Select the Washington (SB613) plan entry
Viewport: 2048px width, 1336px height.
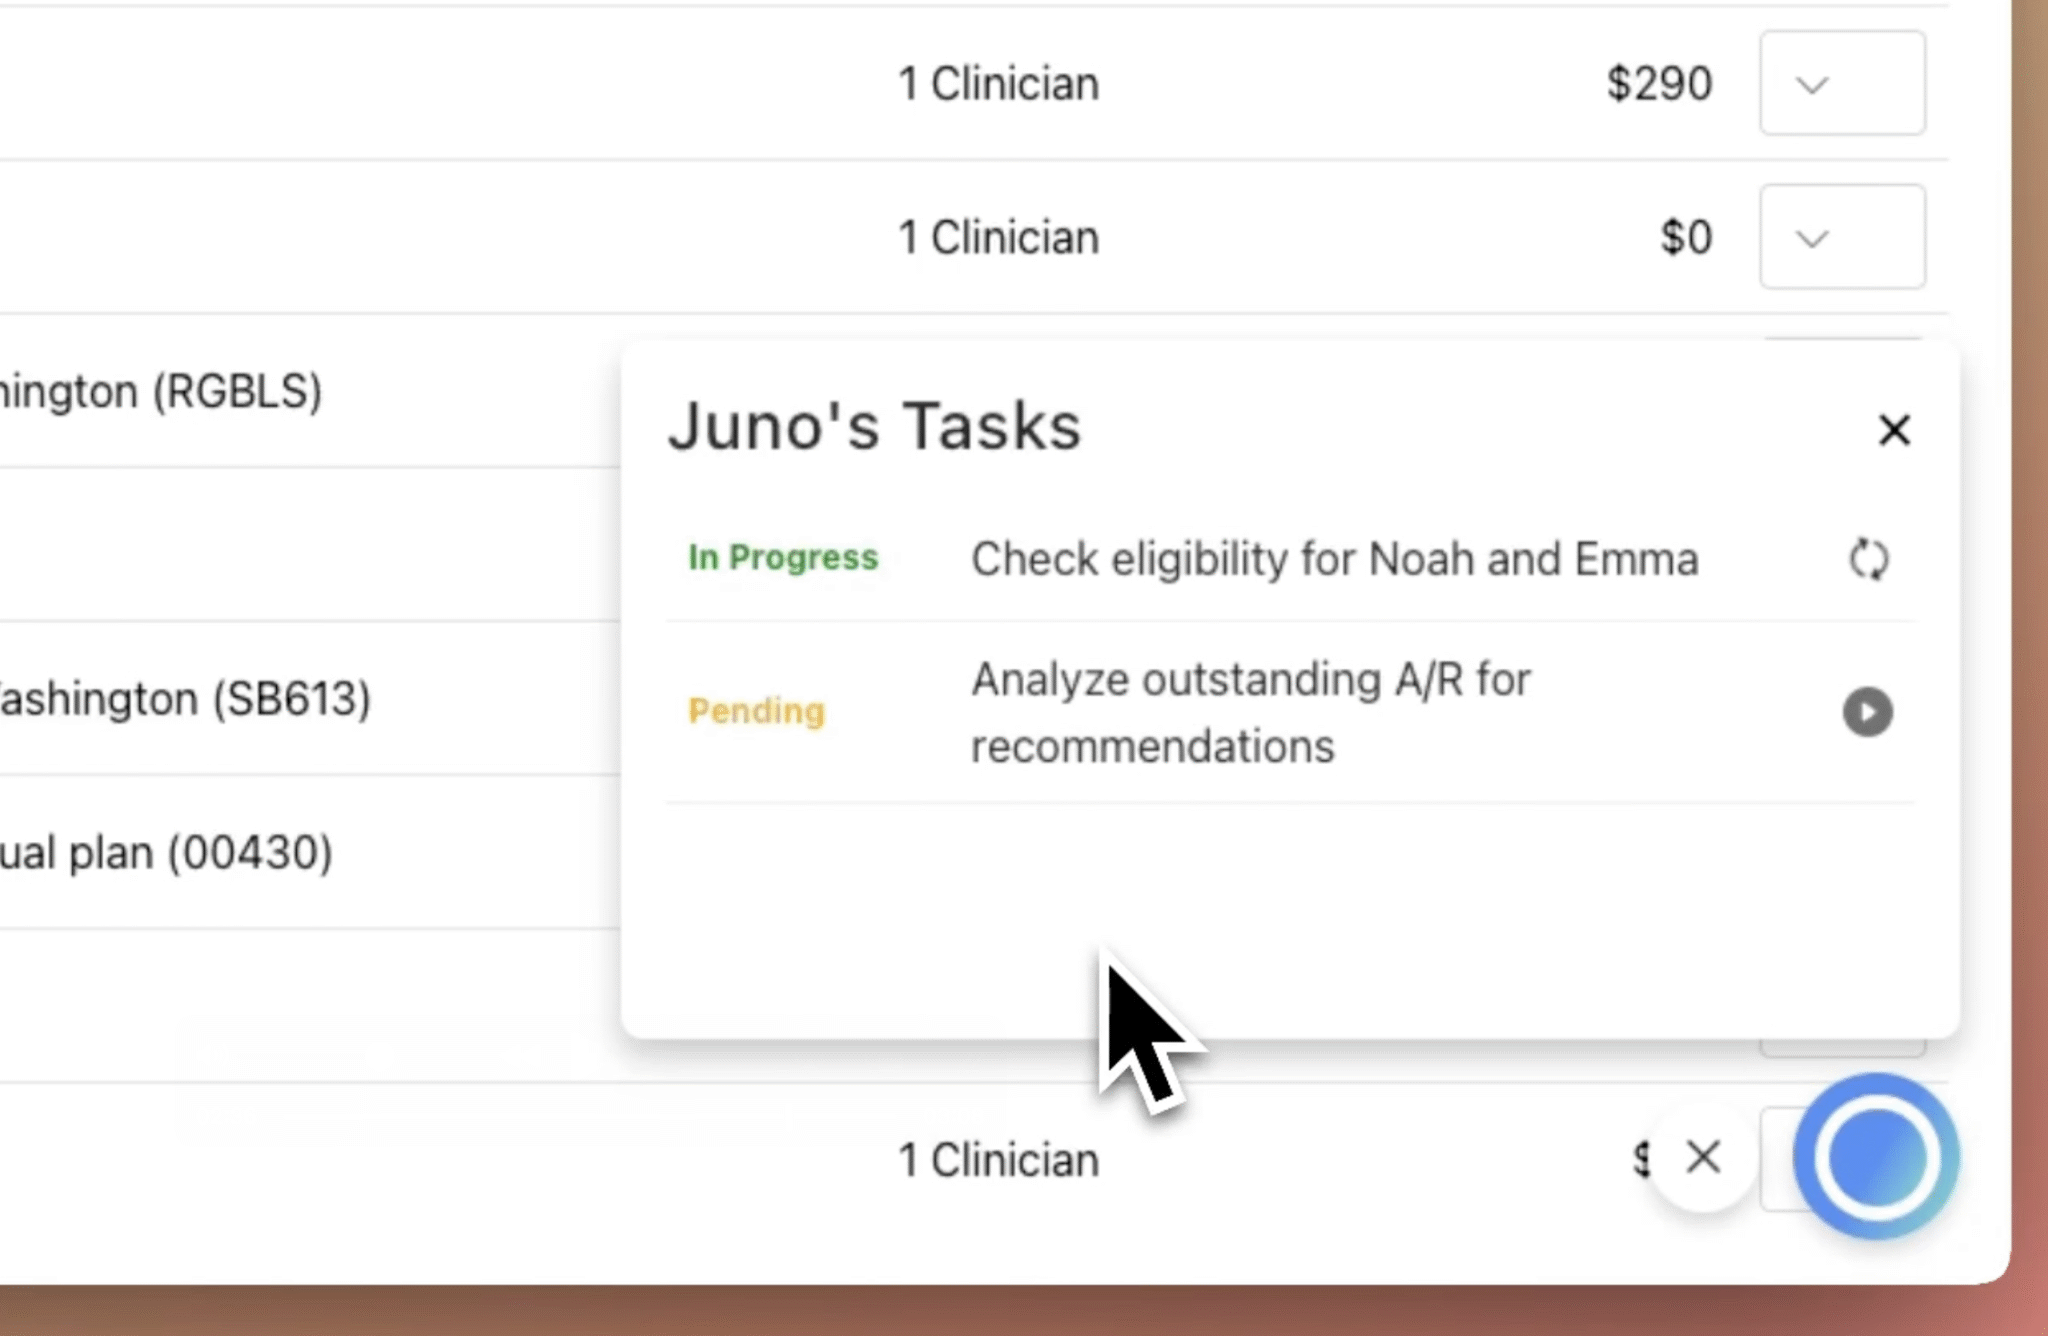click(185, 698)
